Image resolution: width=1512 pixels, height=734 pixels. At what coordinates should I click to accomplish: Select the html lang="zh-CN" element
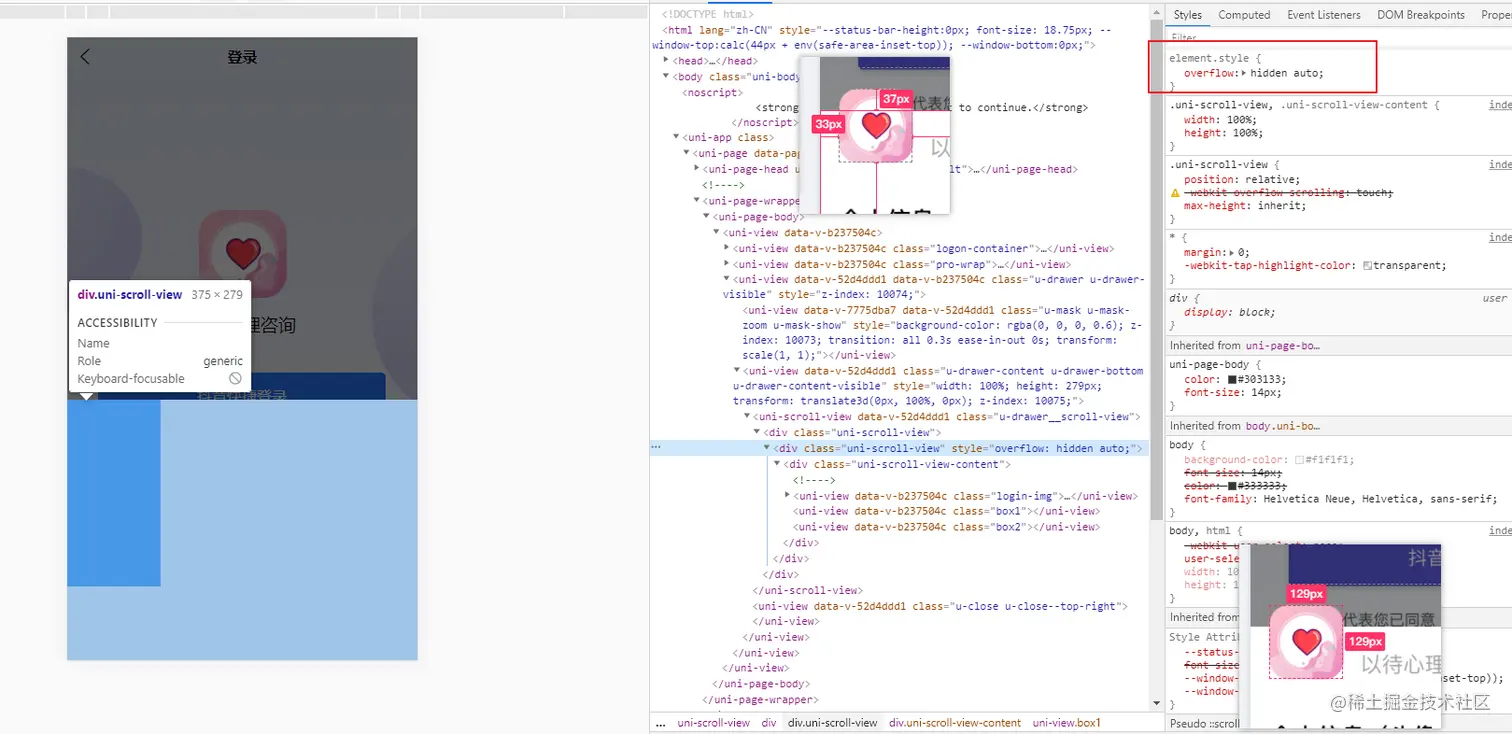(880, 37)
